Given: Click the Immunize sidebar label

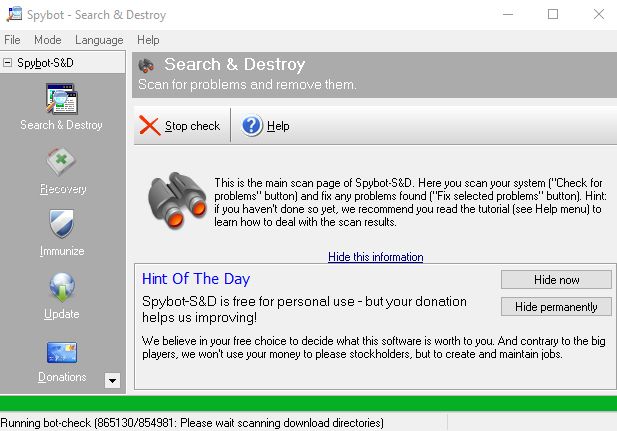Looking at the screenshot, I should tap(62, 251).
